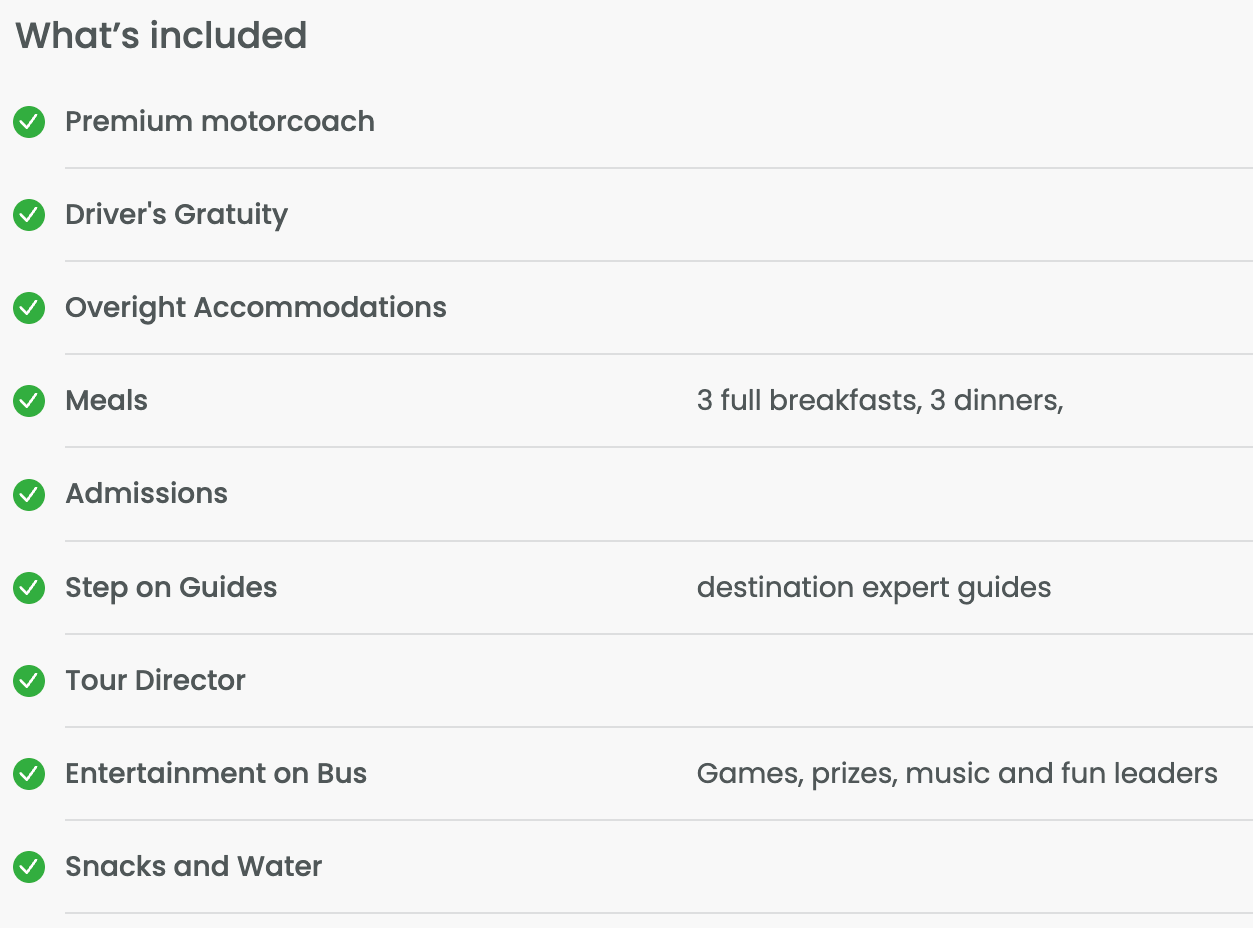Click the green check beside Overight Accommodations
This screenshot has height=928, width=1253.
[29, 308]
